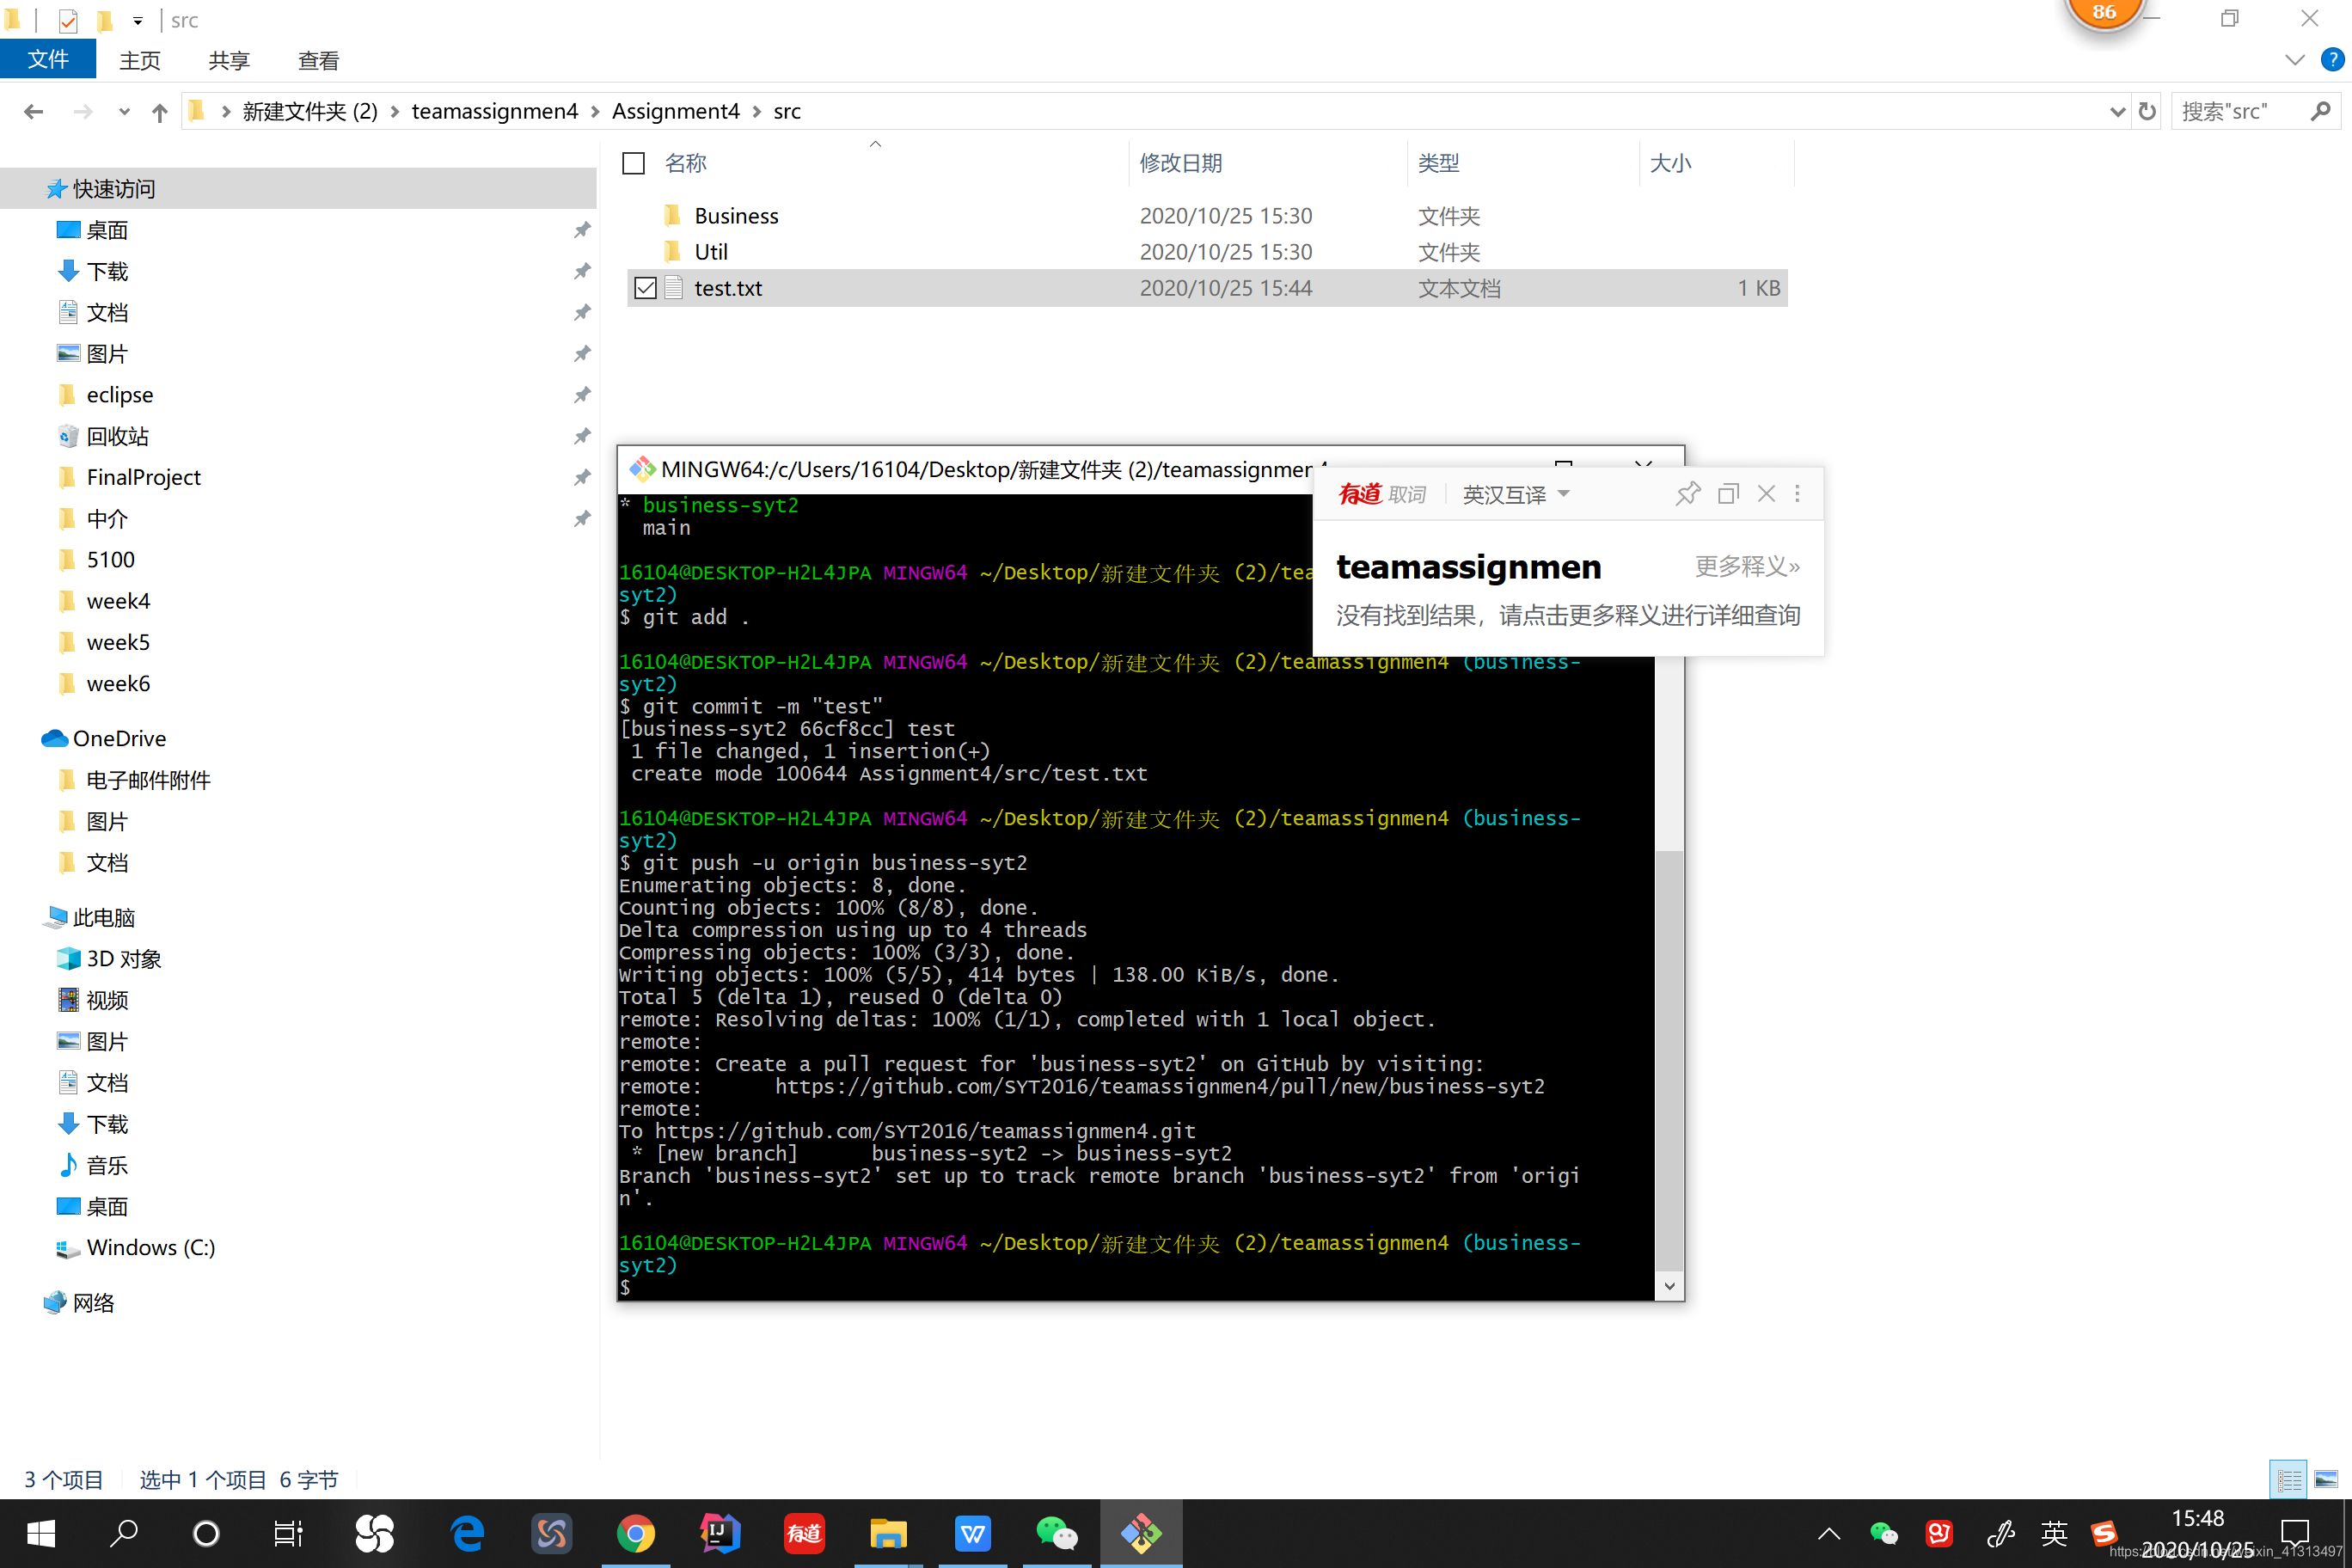This screenshot has width=2352, height=1568.
Task: Uncheck the test.txt file checkbox
Action: 646,288
